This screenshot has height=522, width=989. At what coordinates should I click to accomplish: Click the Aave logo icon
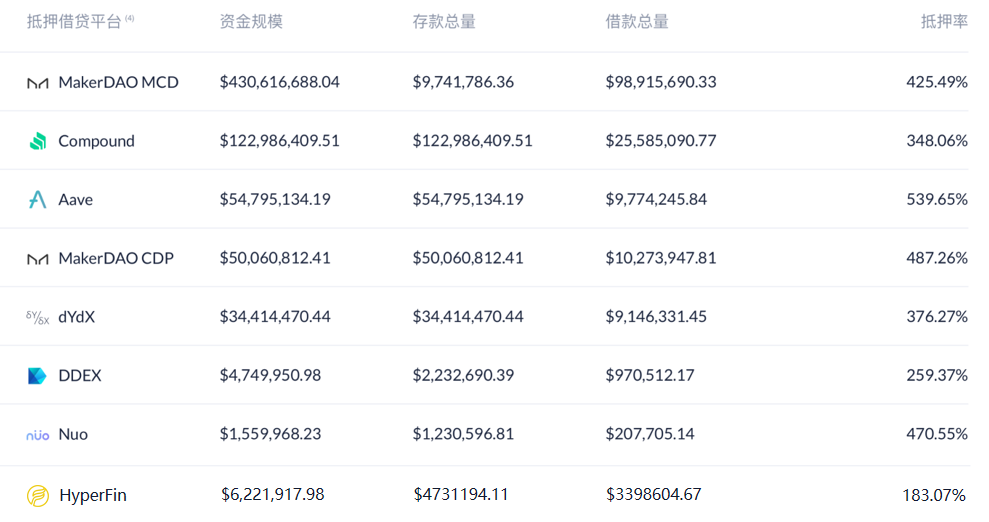38,200
